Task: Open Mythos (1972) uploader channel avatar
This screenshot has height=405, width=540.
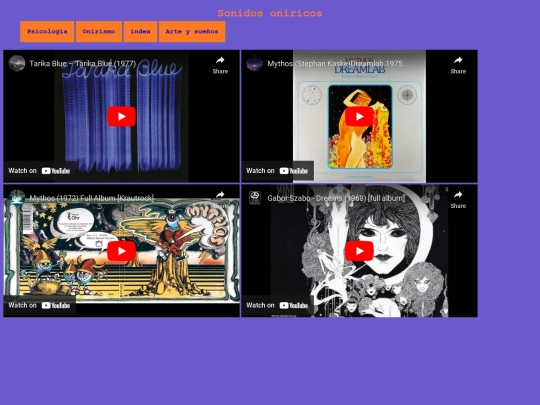Action: [17, 198]
